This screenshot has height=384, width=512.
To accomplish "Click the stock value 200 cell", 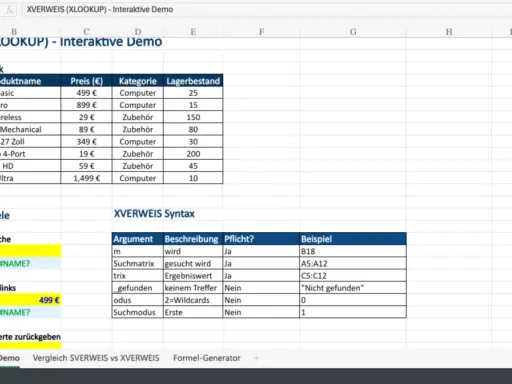I will (x=193, y=154).
